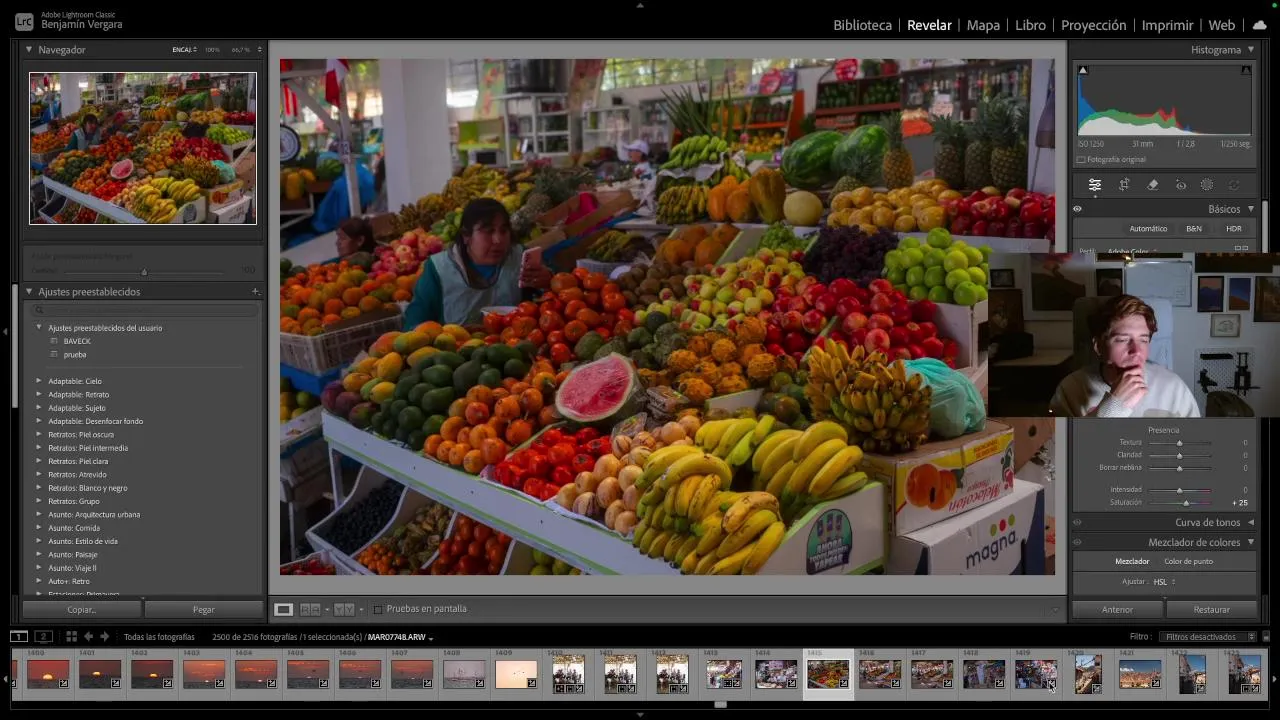The image size is (1280, 720).
Task: Select Navegador preview thumbnail
Action: (x=143, y=148)
